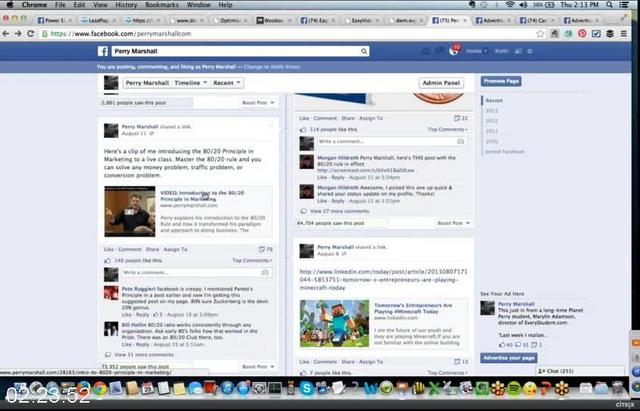
Task: Click Share under the 80/20 video post
Action: [x=152, y=249]
